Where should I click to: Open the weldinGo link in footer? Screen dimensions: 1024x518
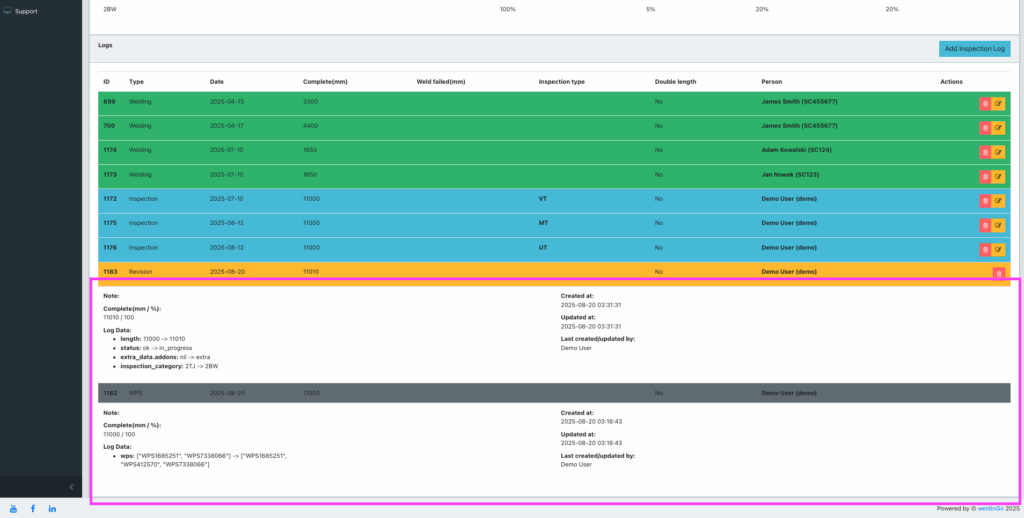(x=991, y=508)
